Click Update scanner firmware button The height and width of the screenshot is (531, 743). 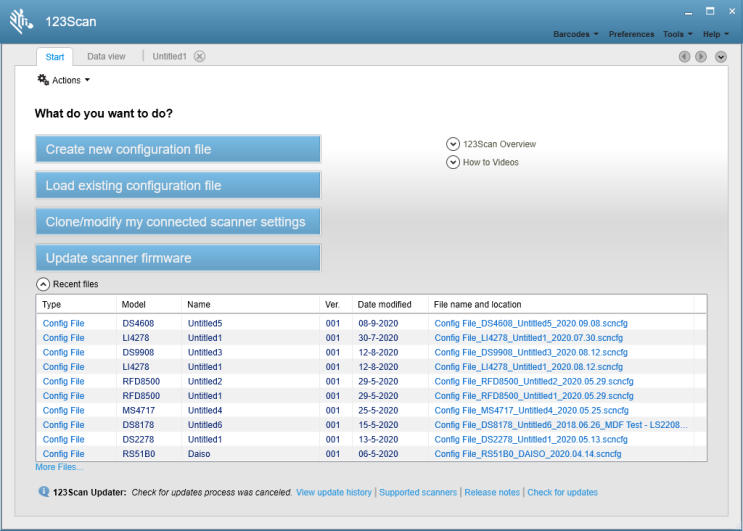tap(178, 258)
